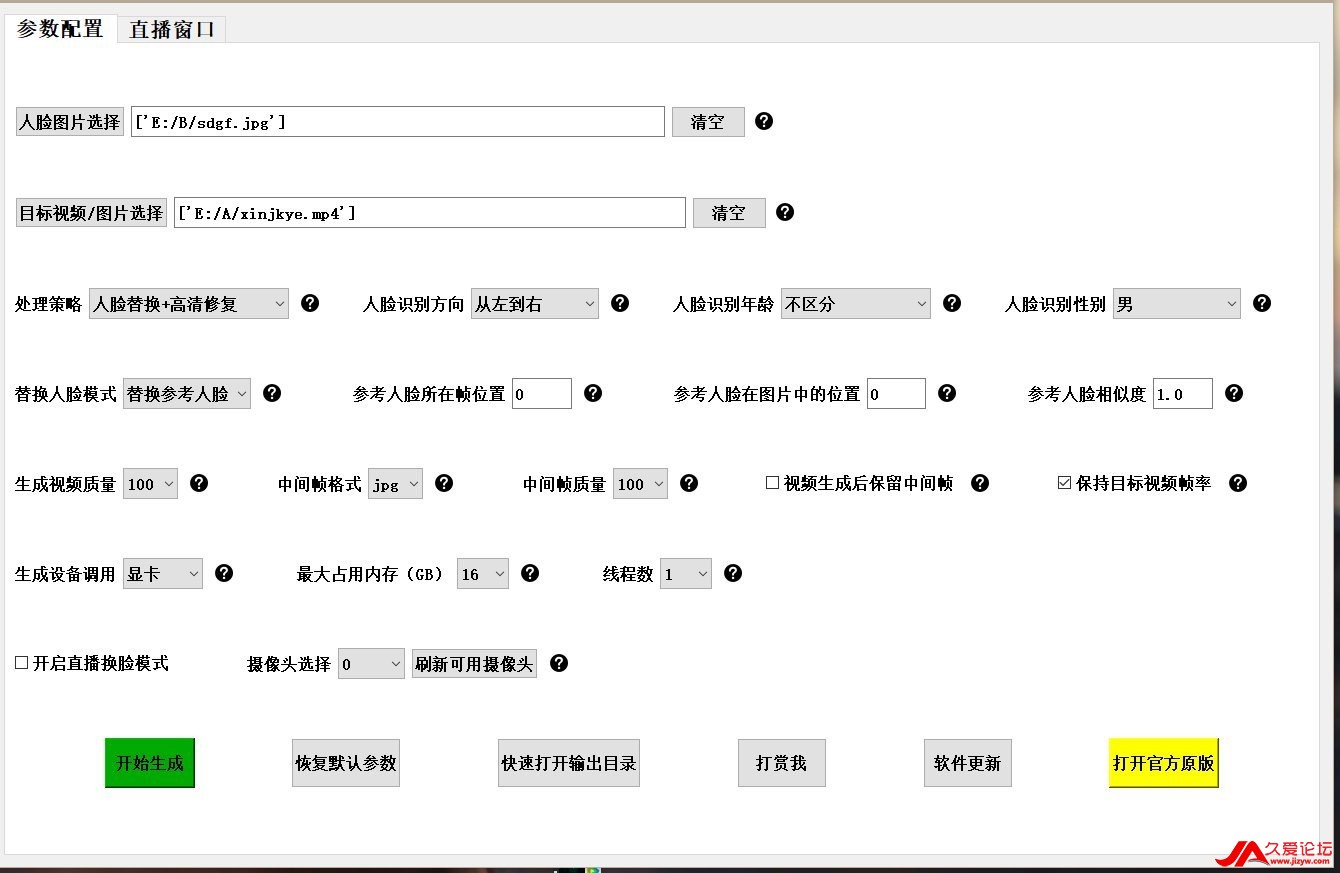Enable 视频生成后保留中间帧 checkbox
This screenshot has height=873, width=1340.
click(772, 483)
